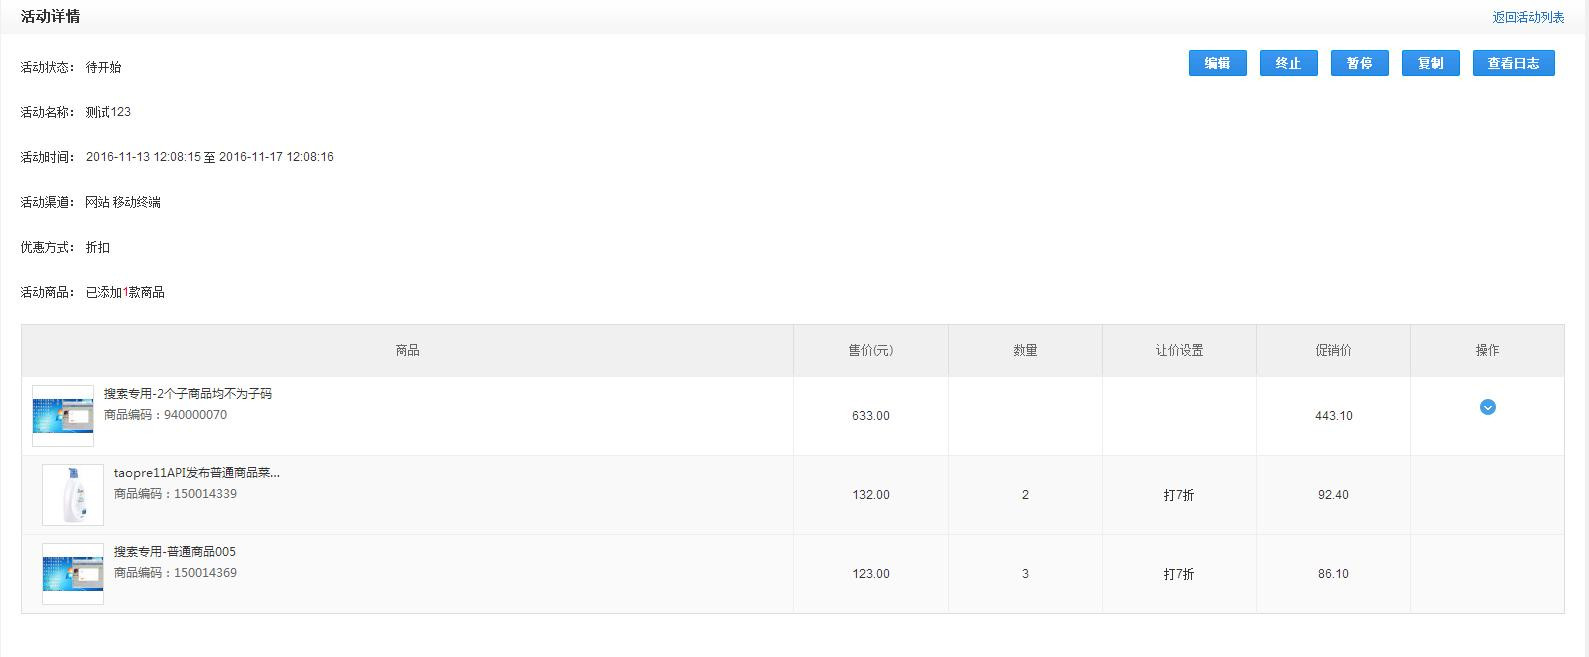Expand the blue chevron in 操作 column

tap(1487, 407)
